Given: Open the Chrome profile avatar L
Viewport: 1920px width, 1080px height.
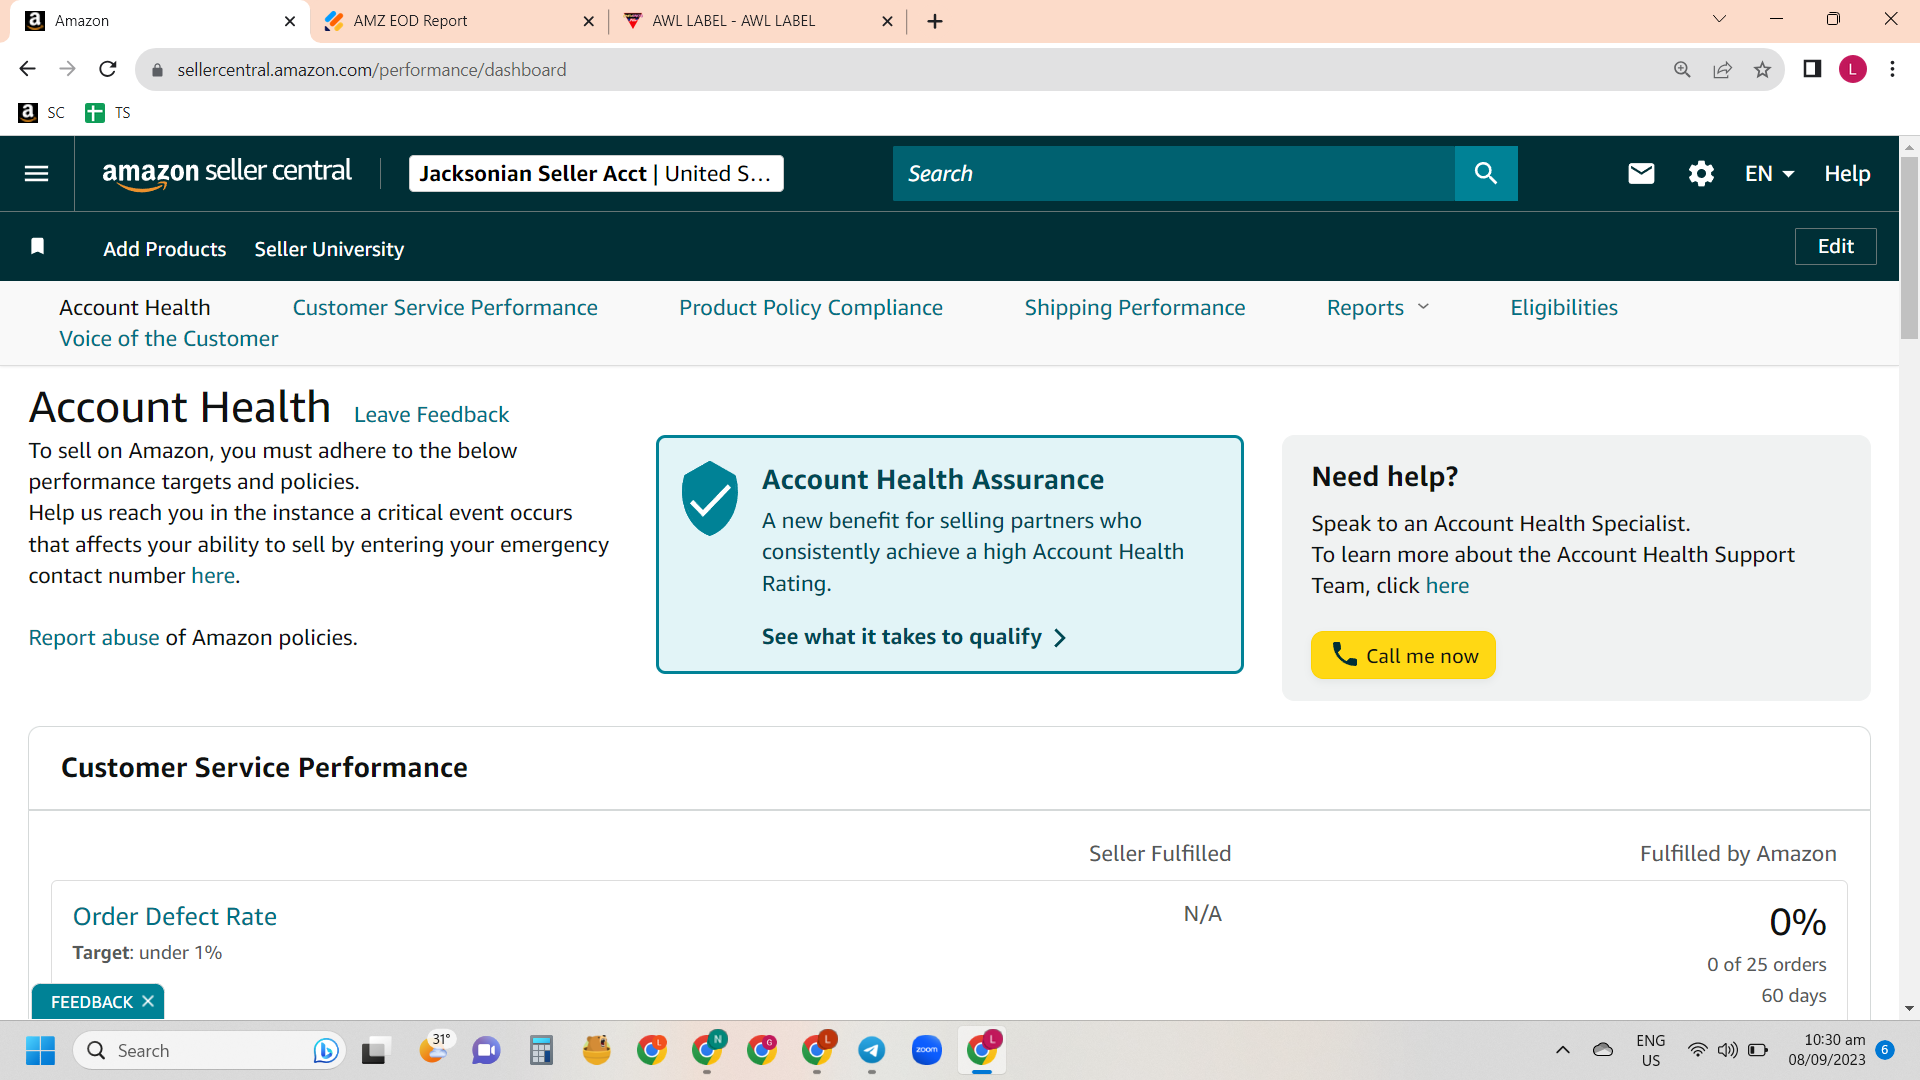Looking at the screenshot, I should (x=1853, y=69).
